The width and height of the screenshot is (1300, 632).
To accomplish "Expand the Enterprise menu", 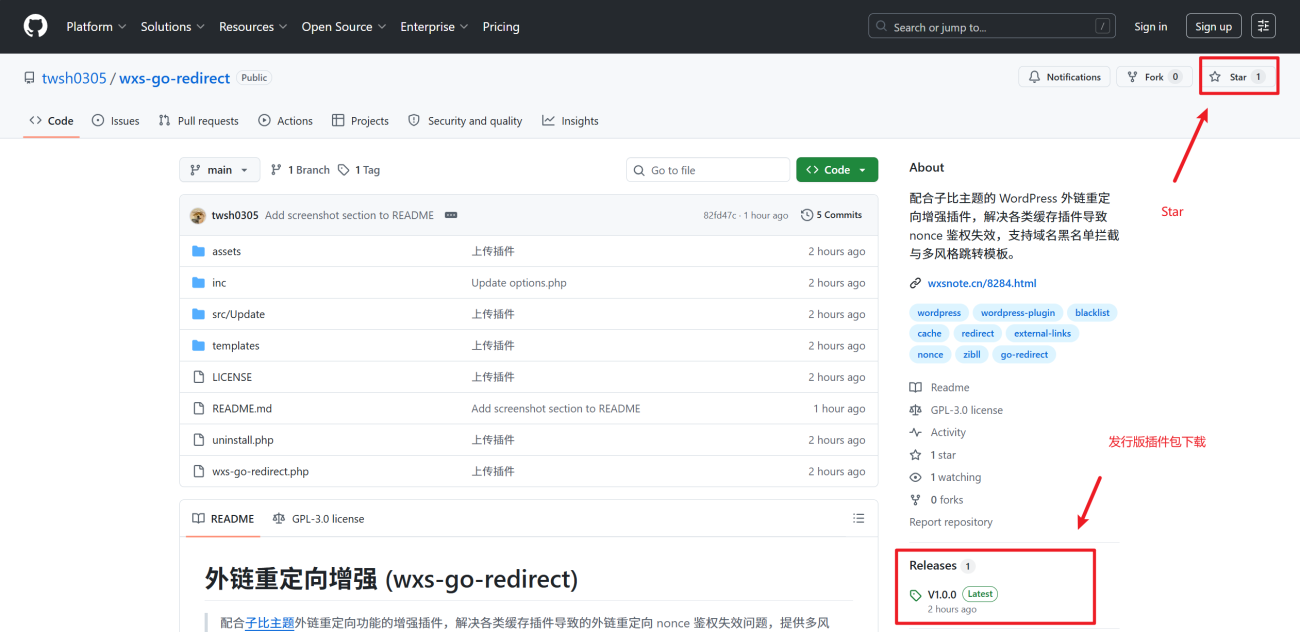I will tap(434, 27).
